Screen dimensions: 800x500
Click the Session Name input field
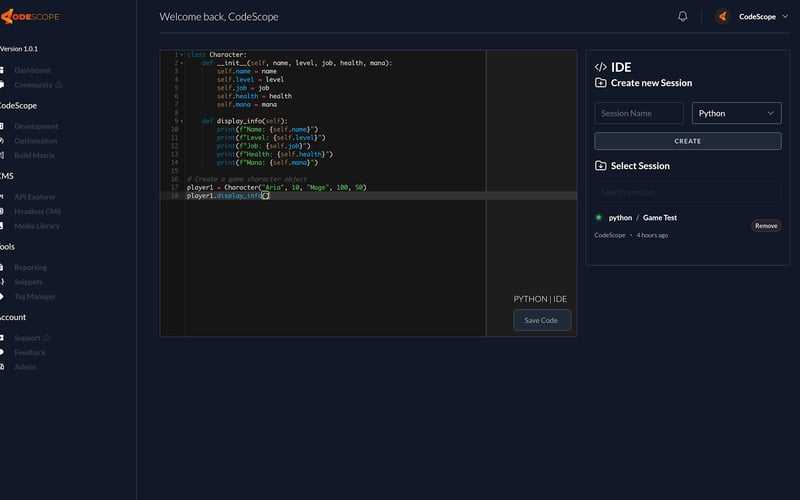[x=639, y=113]
